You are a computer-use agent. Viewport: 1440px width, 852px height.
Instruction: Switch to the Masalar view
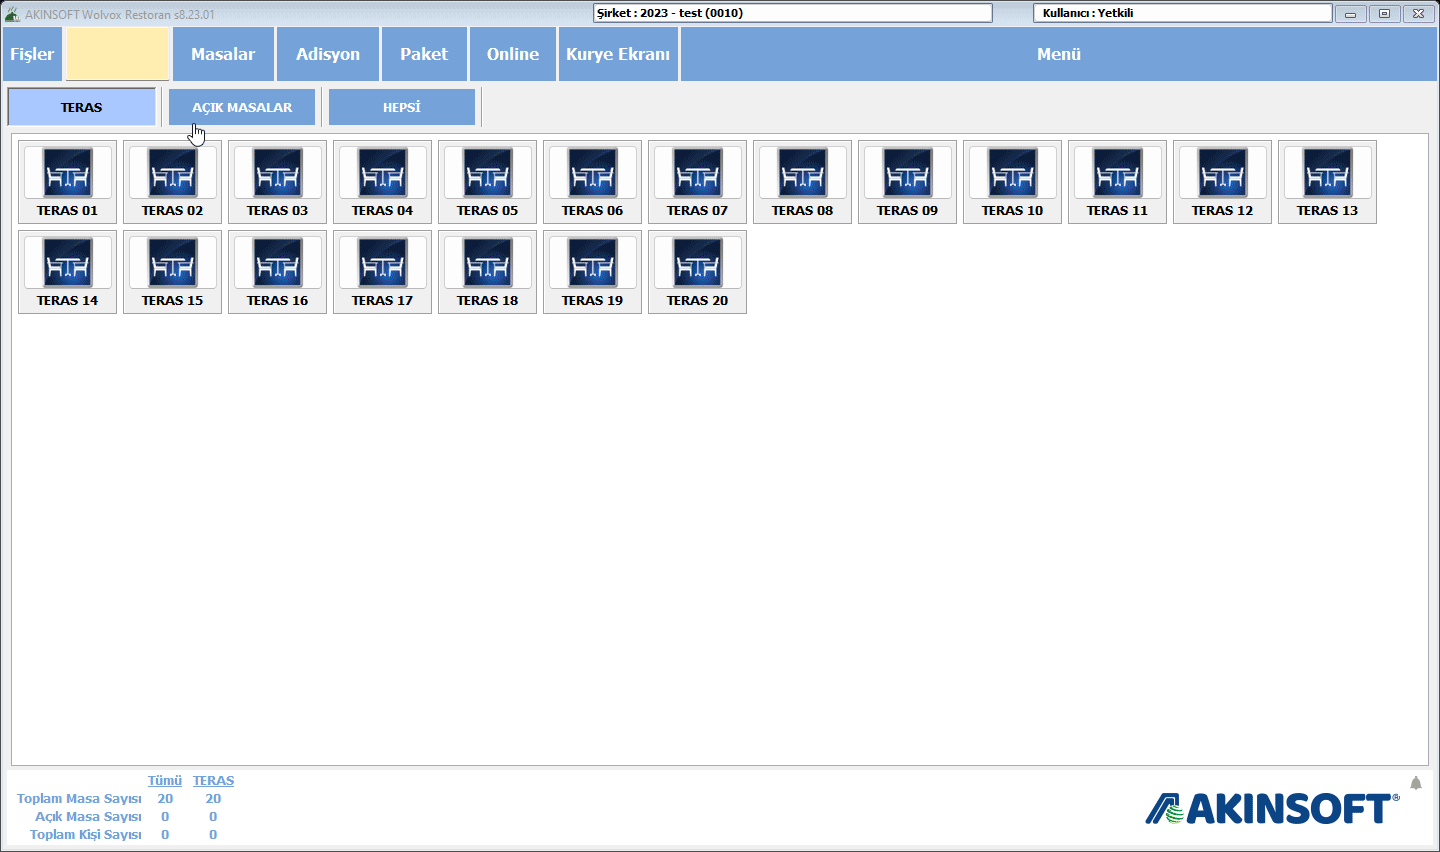[x=223, y=54]
